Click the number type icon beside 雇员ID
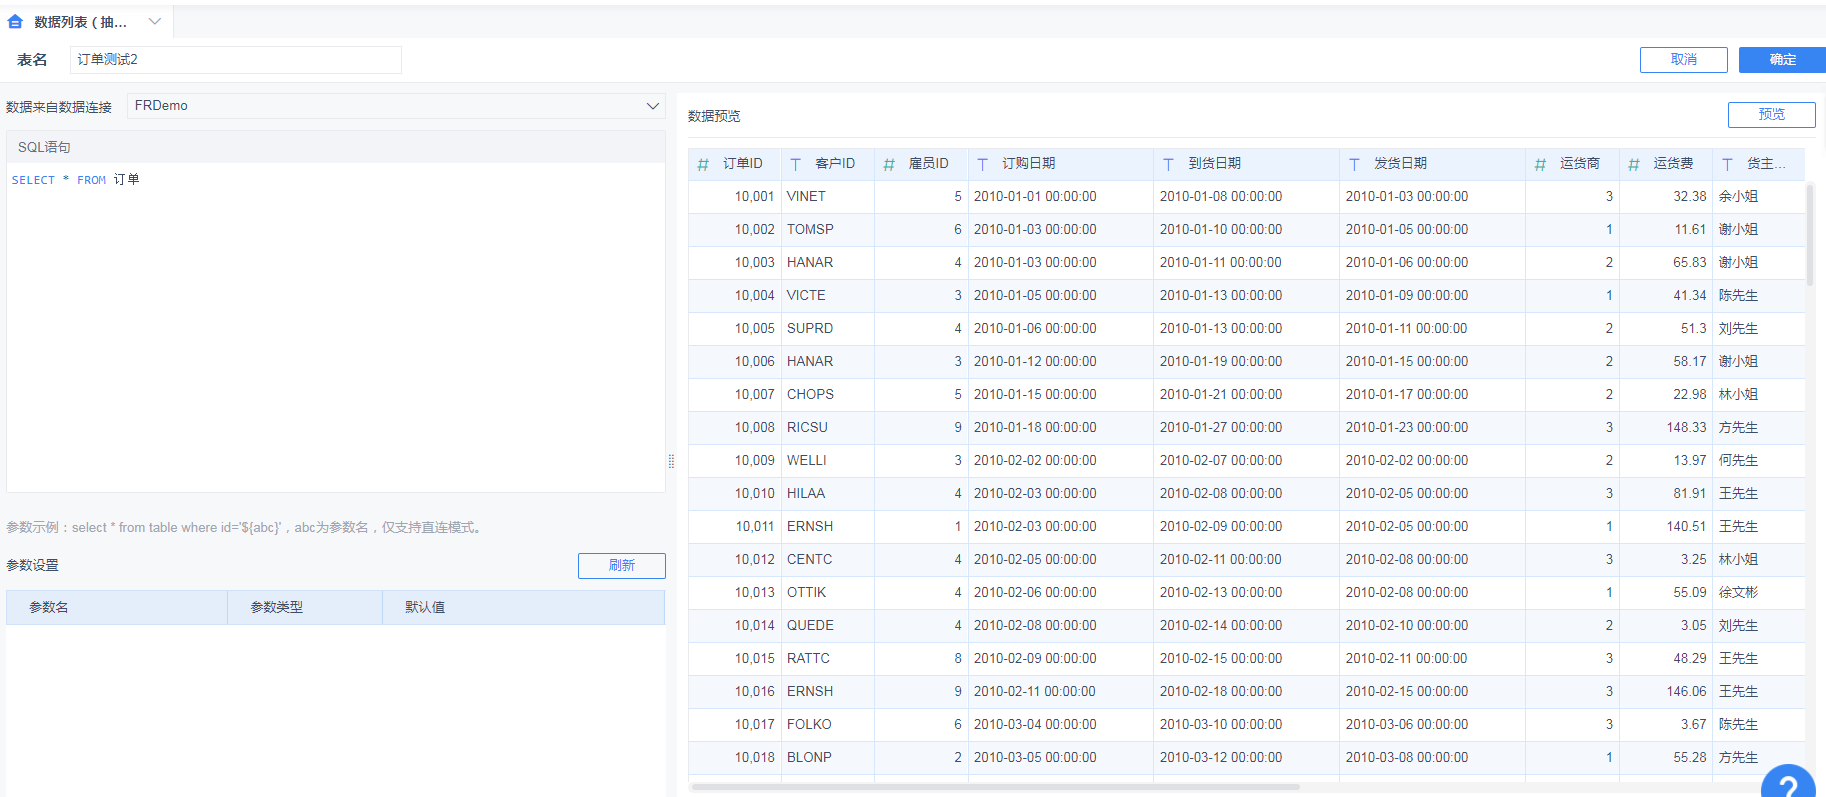This screenshot has width=1826, height=797. pos(889,164)
